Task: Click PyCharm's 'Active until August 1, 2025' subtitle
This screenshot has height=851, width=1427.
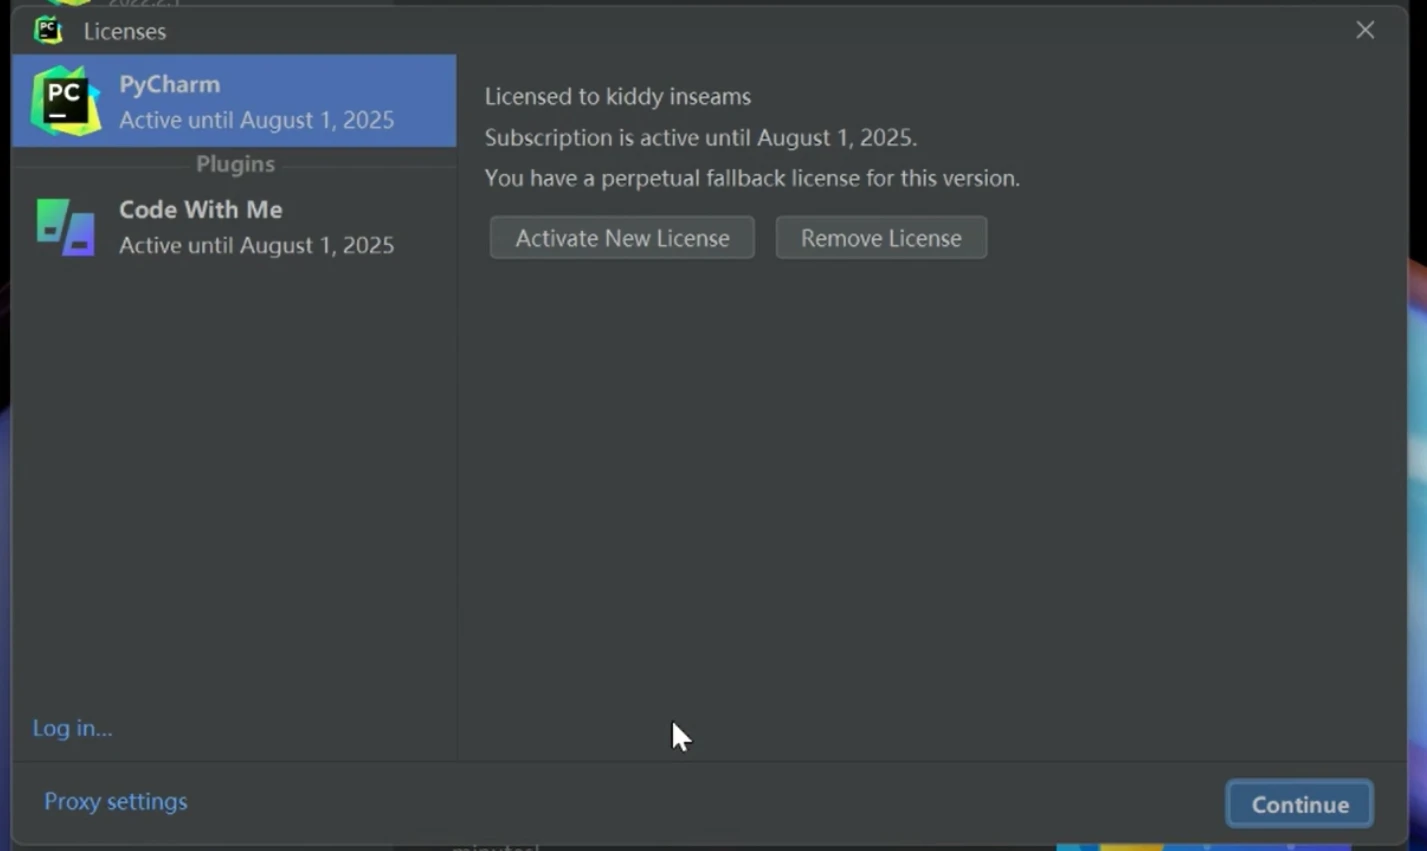Action: pyautogui.click(x=256, y=120)
